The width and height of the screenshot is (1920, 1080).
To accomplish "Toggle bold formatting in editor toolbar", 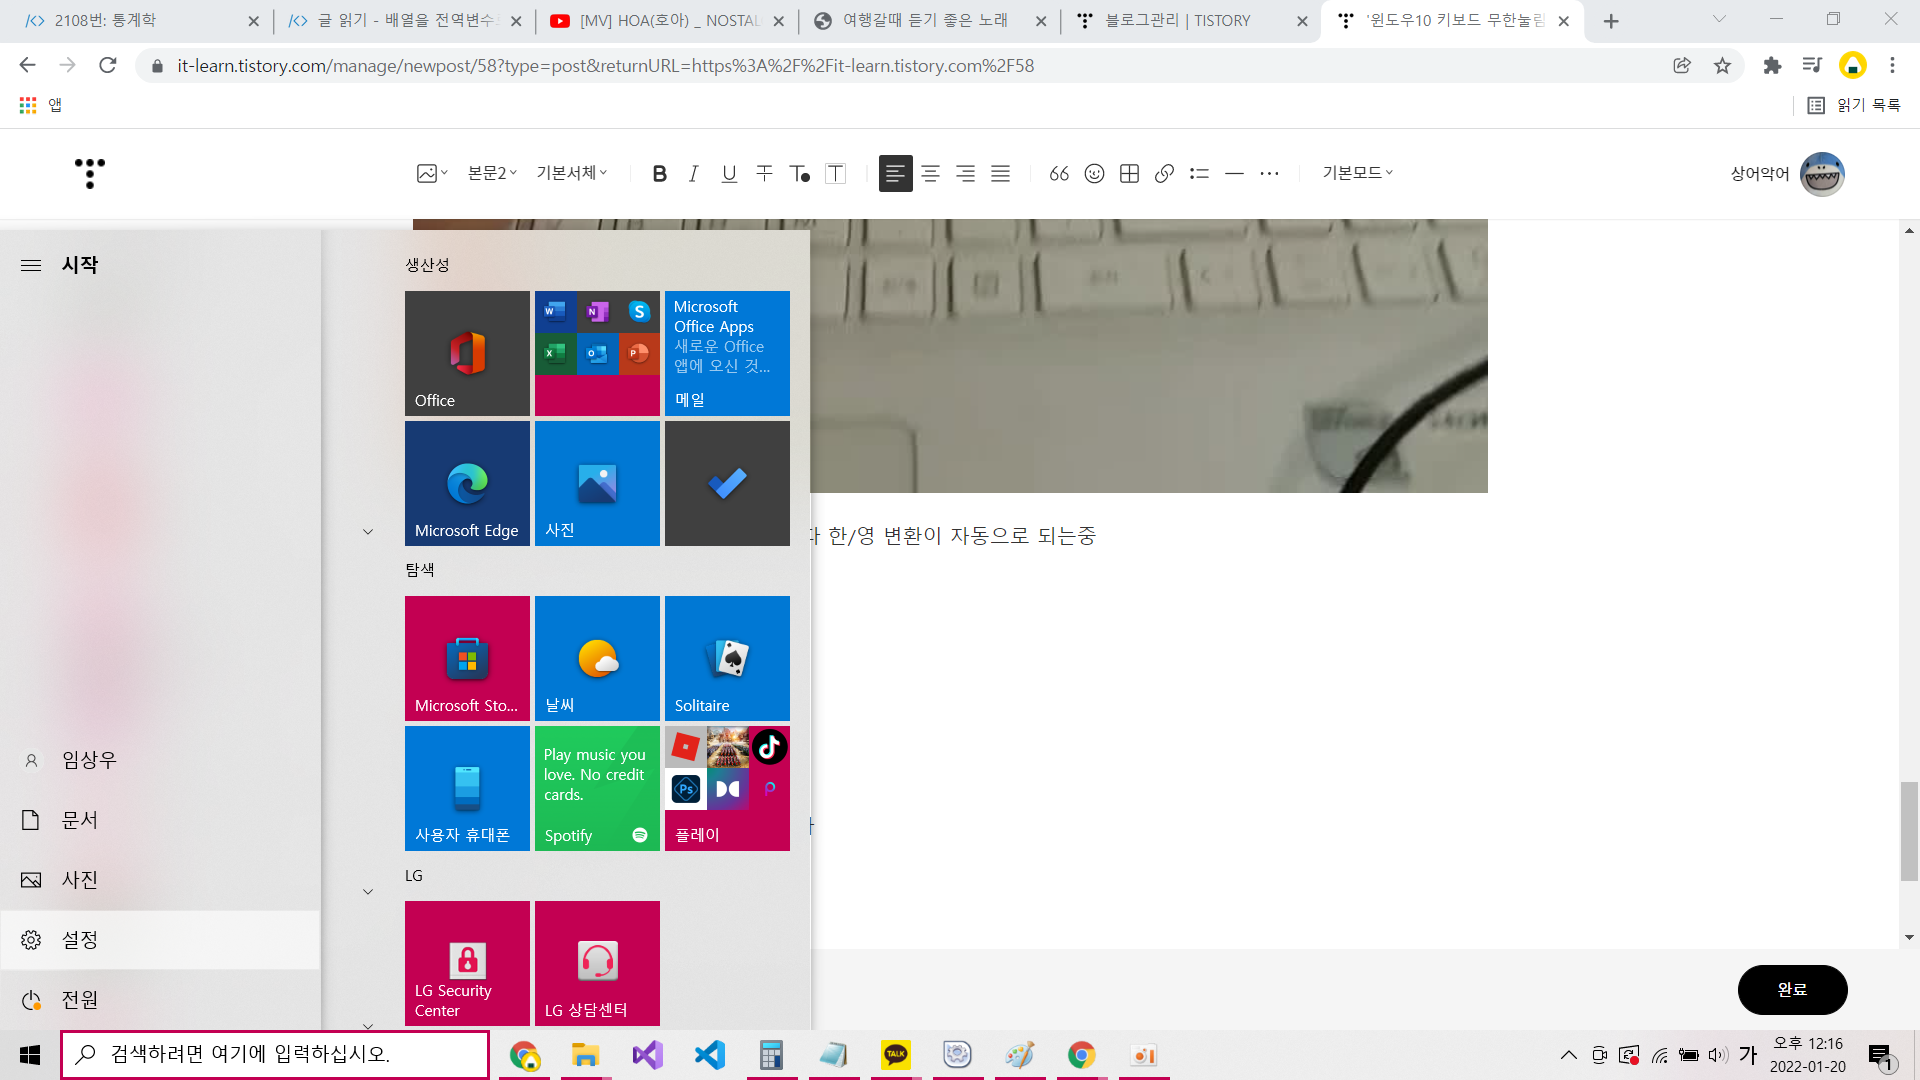I will tap(659, 173).
